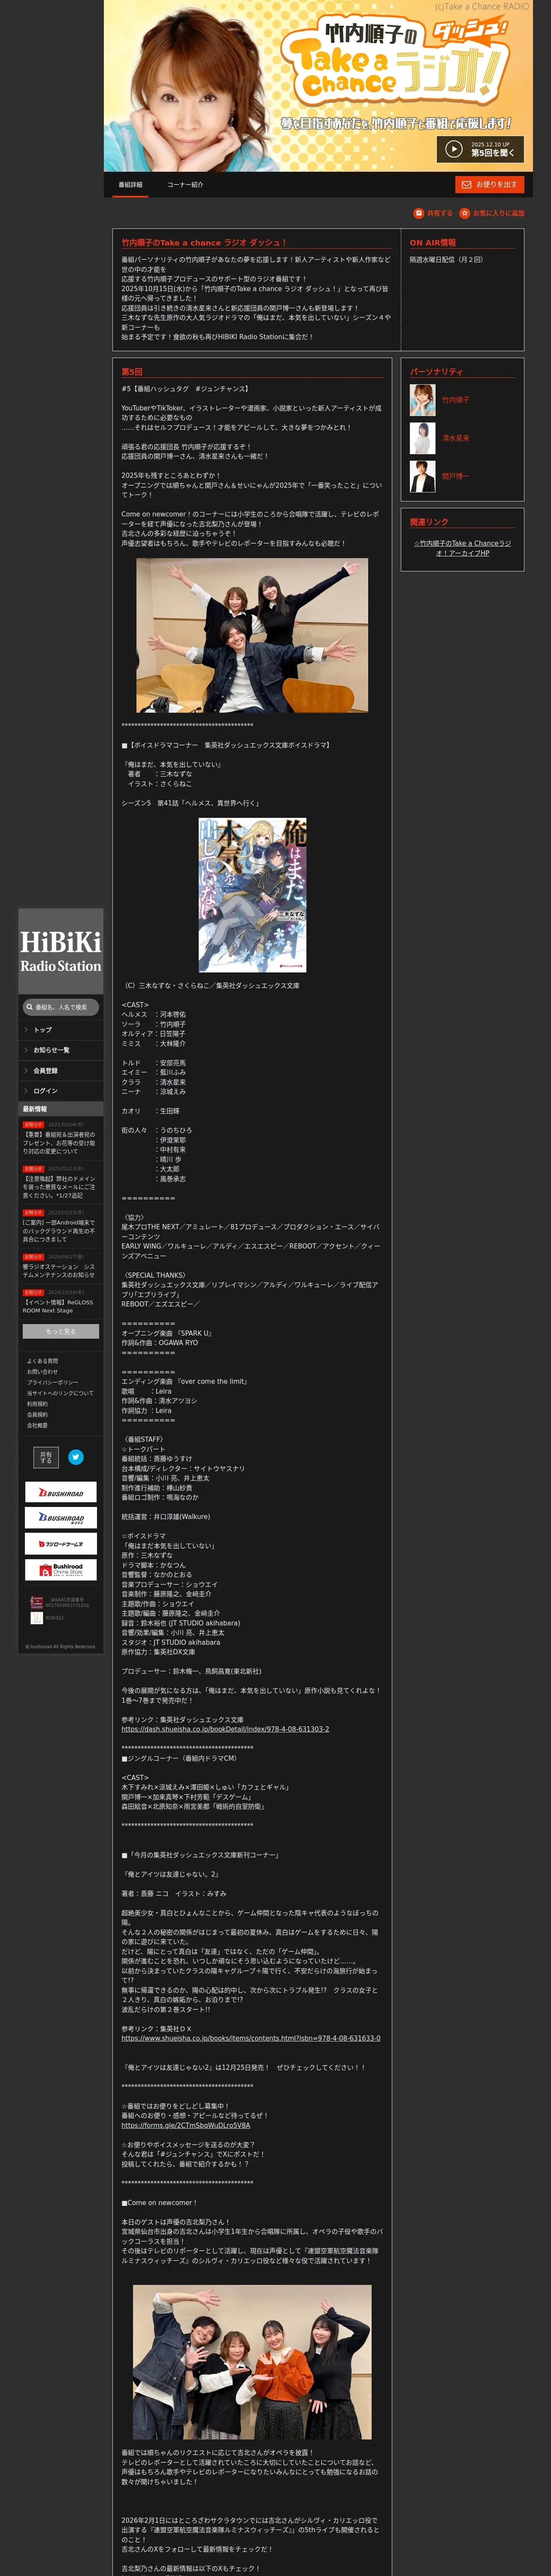Open the ブシロードゲームズ logo banner
Viewport: 551px width, 2576px height.
pyautogui.click(x=61, y=1544)
